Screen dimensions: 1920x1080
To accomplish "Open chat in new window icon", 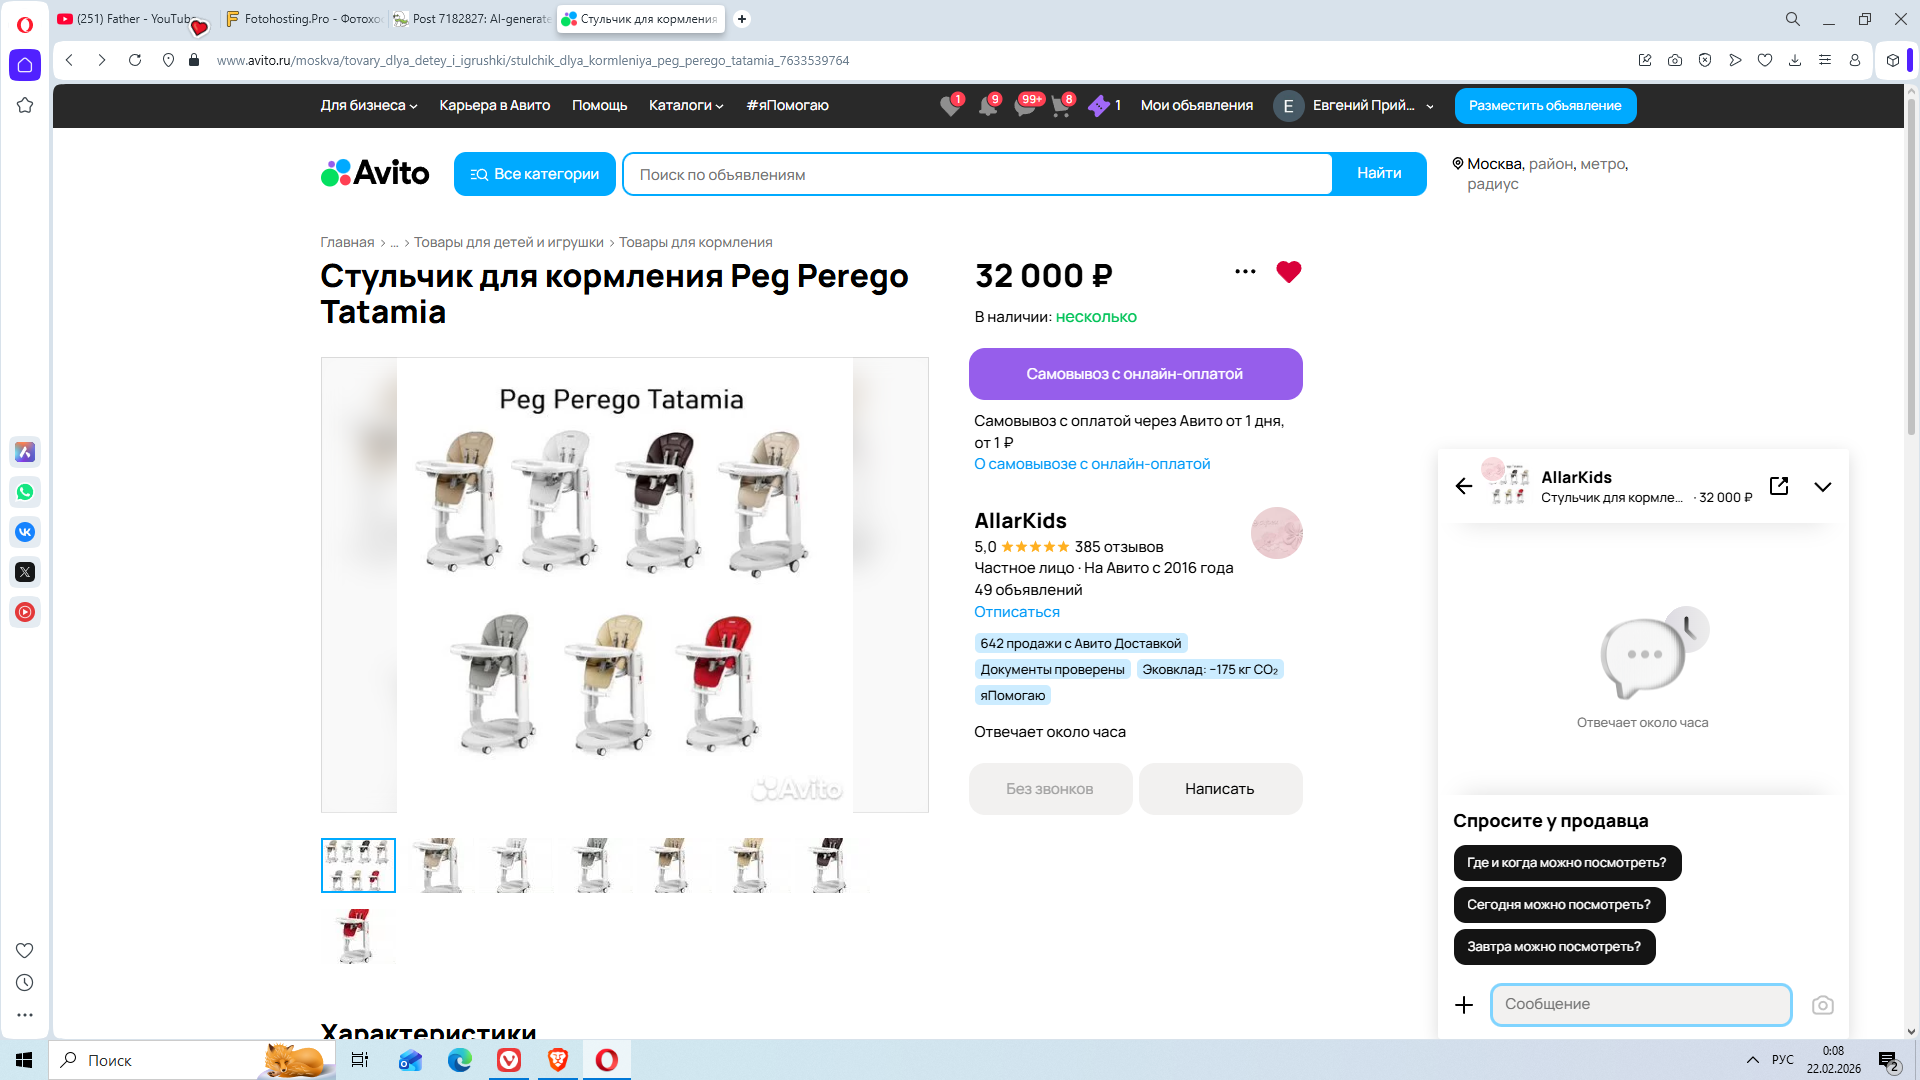I will [1779, 486].
